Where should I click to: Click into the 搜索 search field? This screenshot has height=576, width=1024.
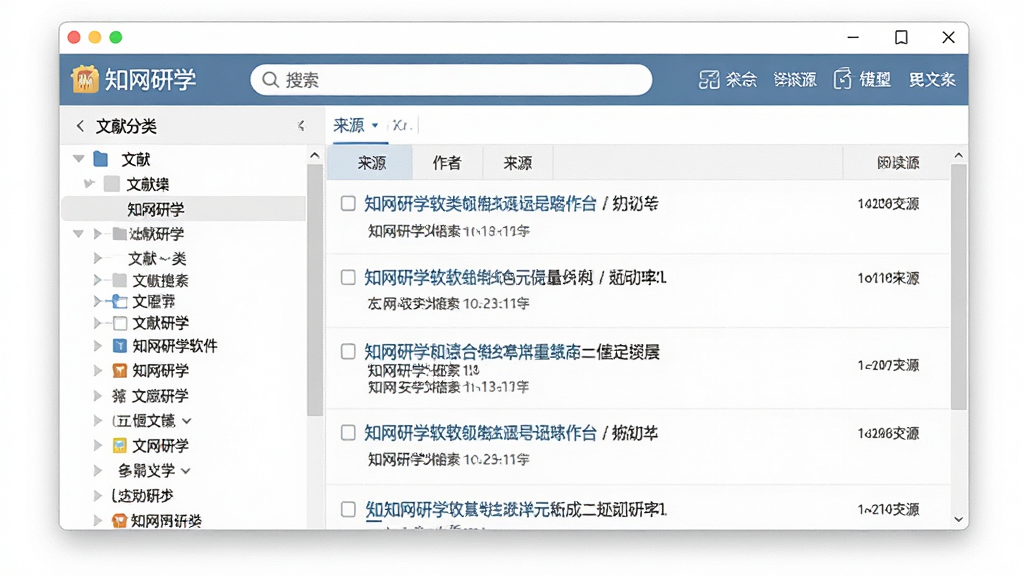click(x=451, y=80)
